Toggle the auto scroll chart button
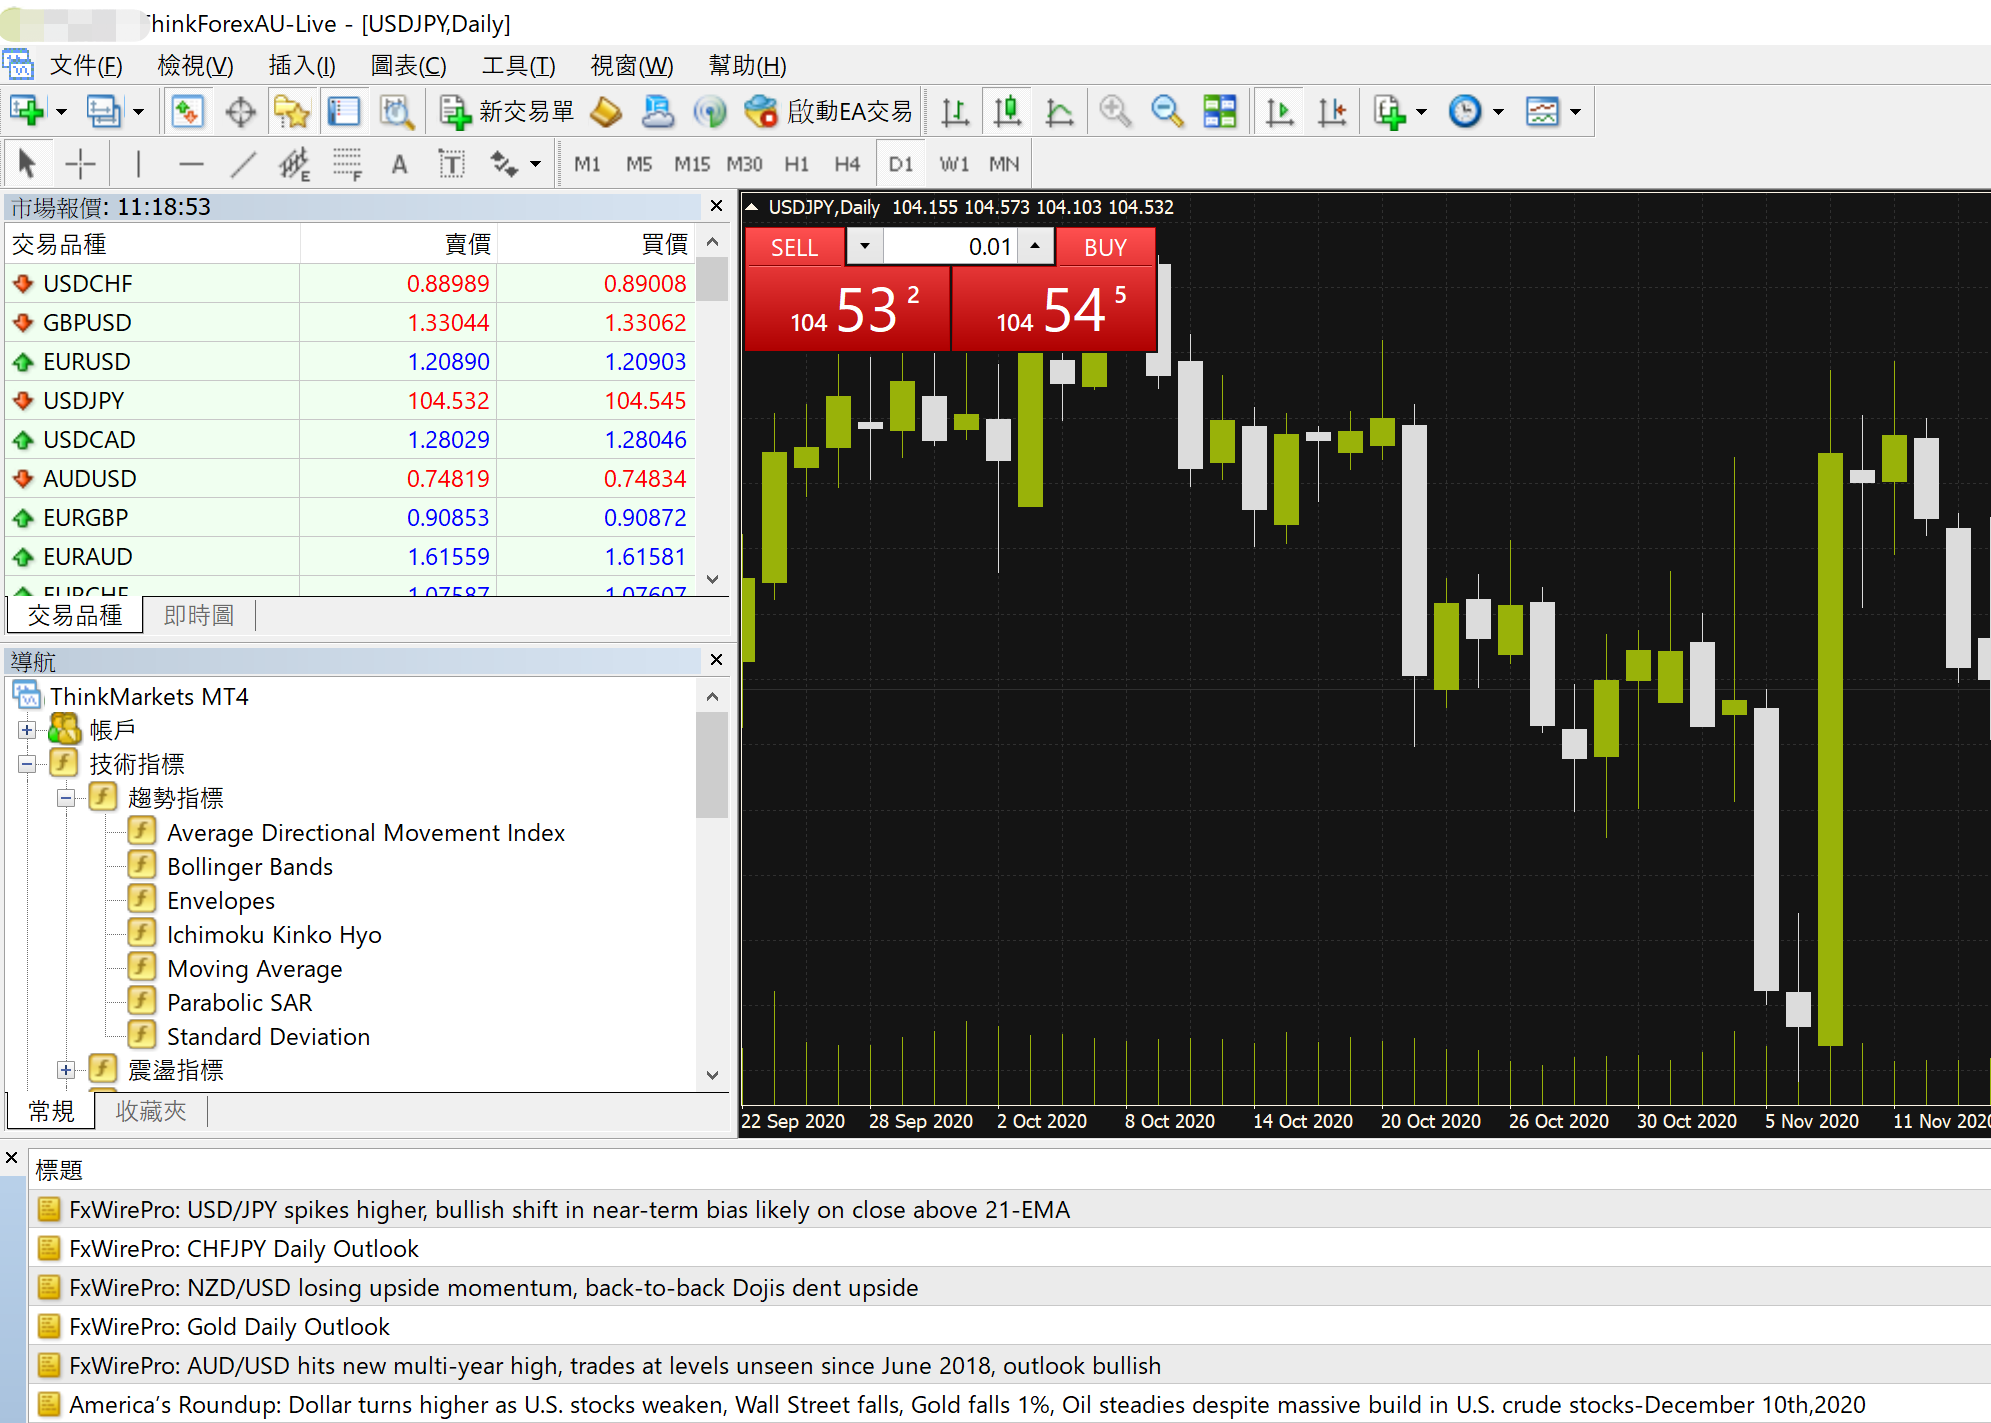1991x1423 pixels. pyautogui.click(x=1279, y=112)
